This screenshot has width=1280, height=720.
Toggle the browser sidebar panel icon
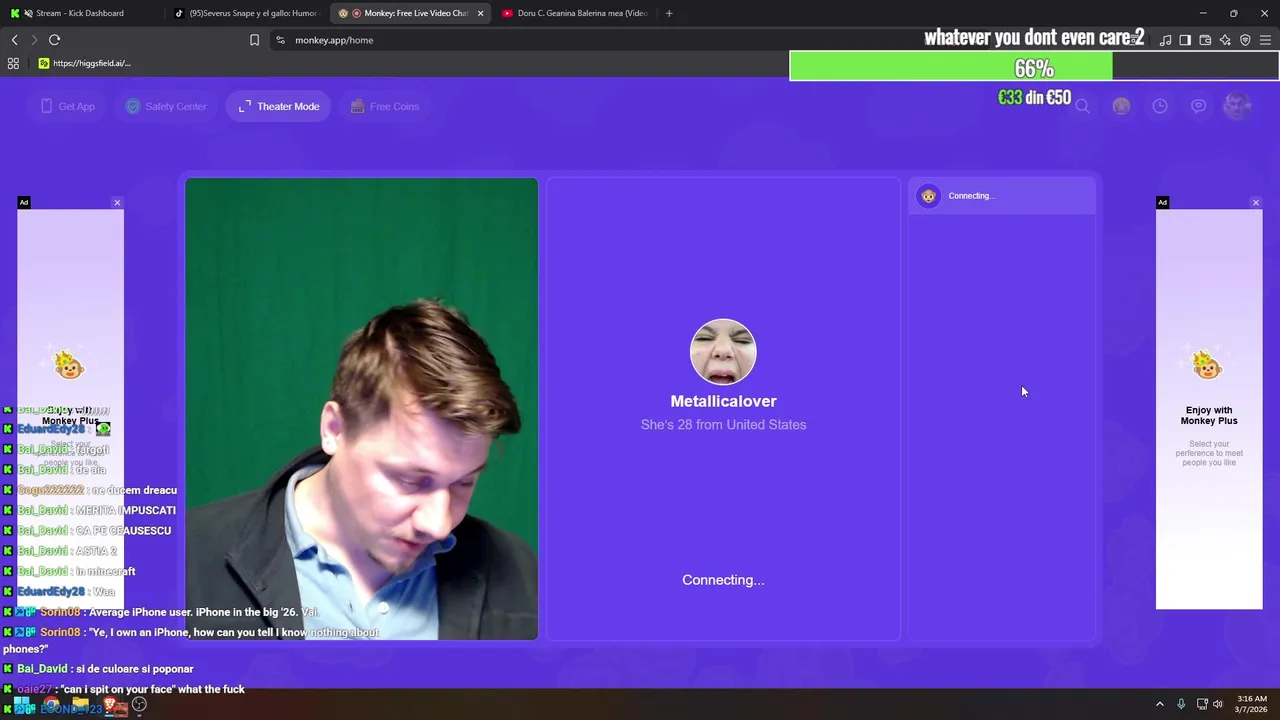pos(1185,40)
